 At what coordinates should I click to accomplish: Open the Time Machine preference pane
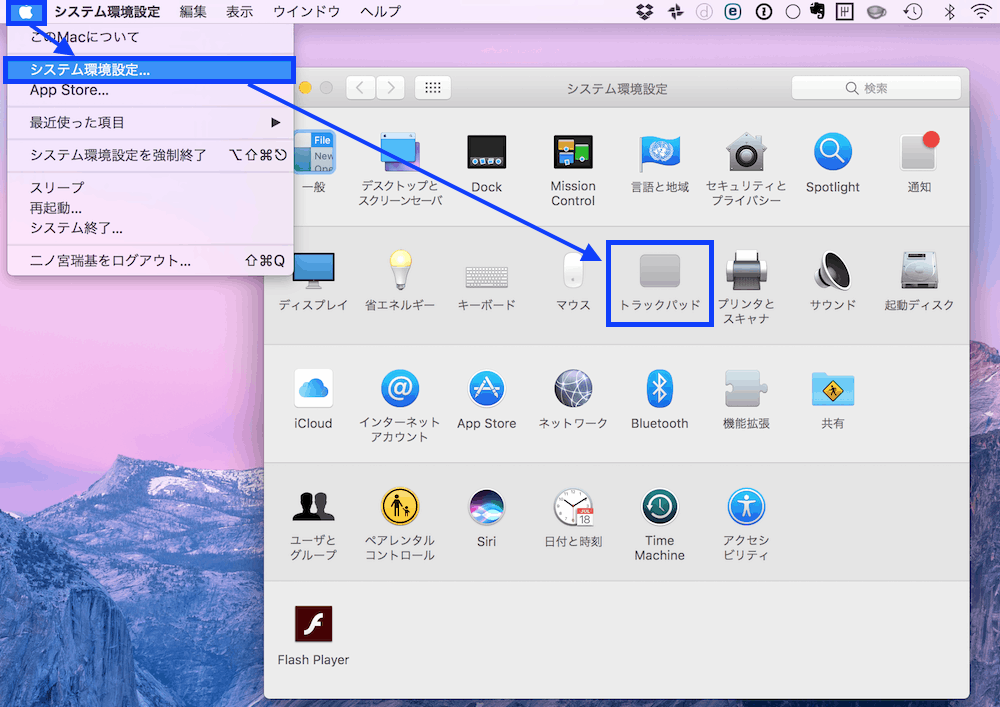659,524
